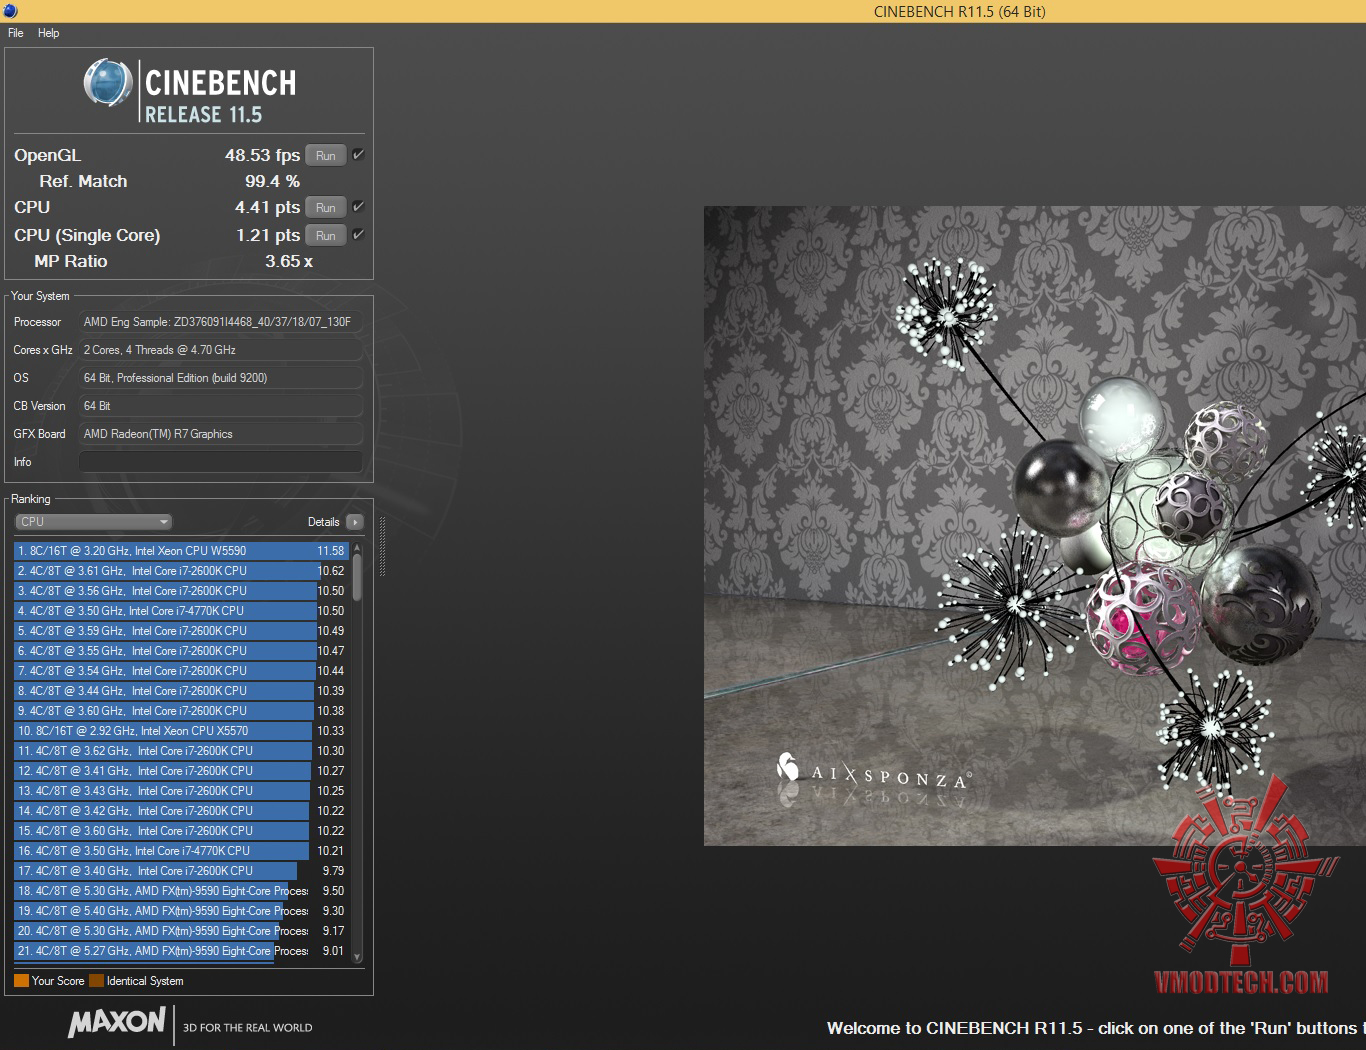This screenshot has width=1366, height=1050.
Task: Toggle the OpenGL test checkbox
Action: pyautogui.click(x=358, y=155)
